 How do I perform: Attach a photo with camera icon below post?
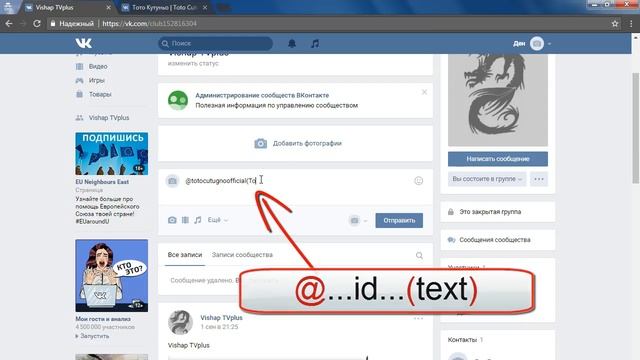(172, 220)
